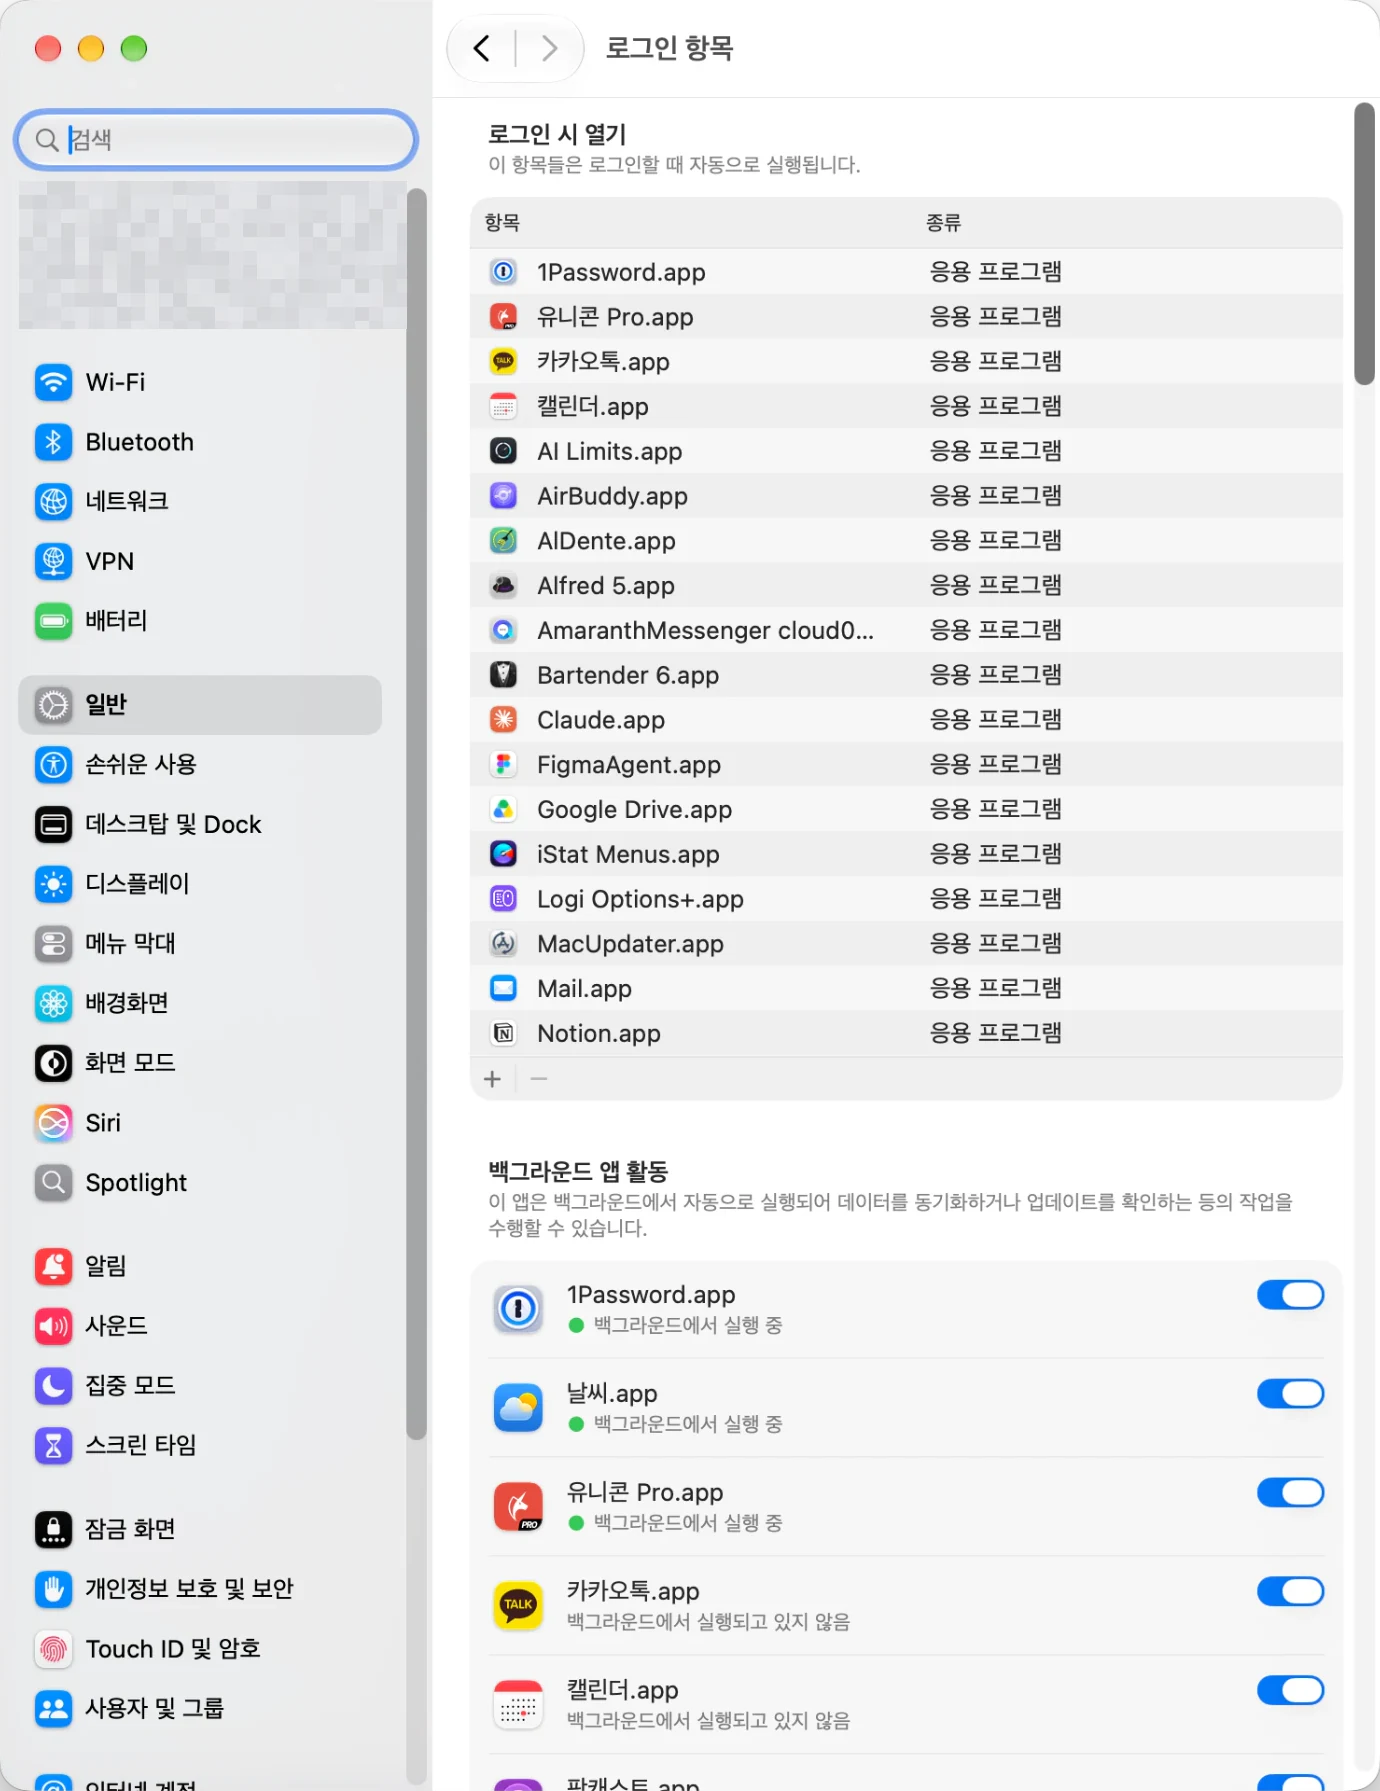Select 일반 in the sidebar
This screenshot has width=1380, height=1791.
[200, 705]
